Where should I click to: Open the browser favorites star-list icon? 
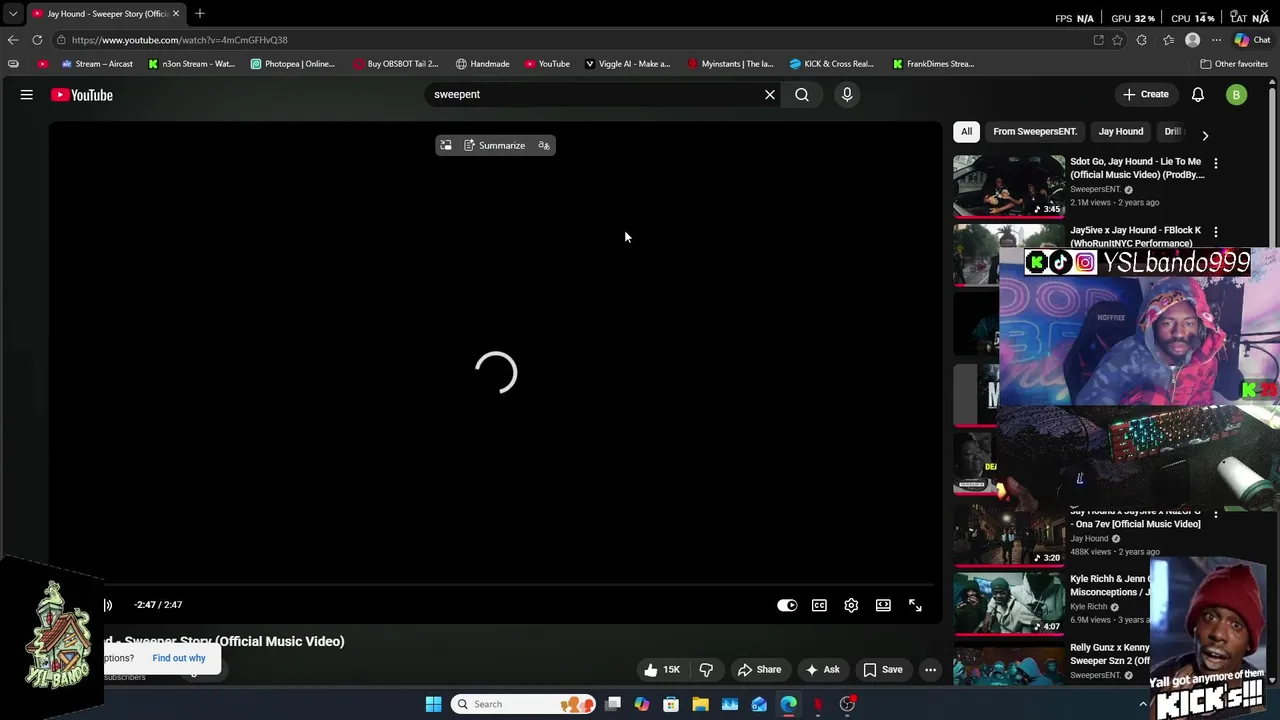coord(1168,40)
